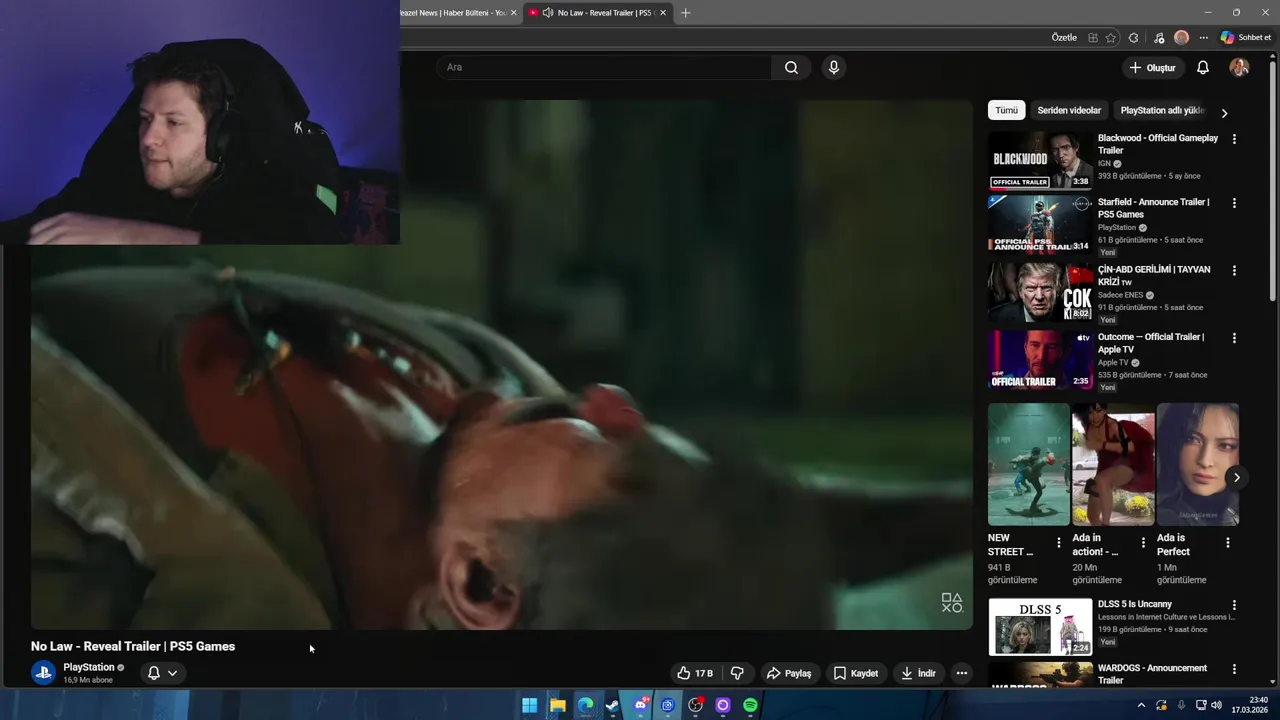Download video using the İndir button
Image resolution: width=1280 pixels, height=720 pixels.
point(918,673)
